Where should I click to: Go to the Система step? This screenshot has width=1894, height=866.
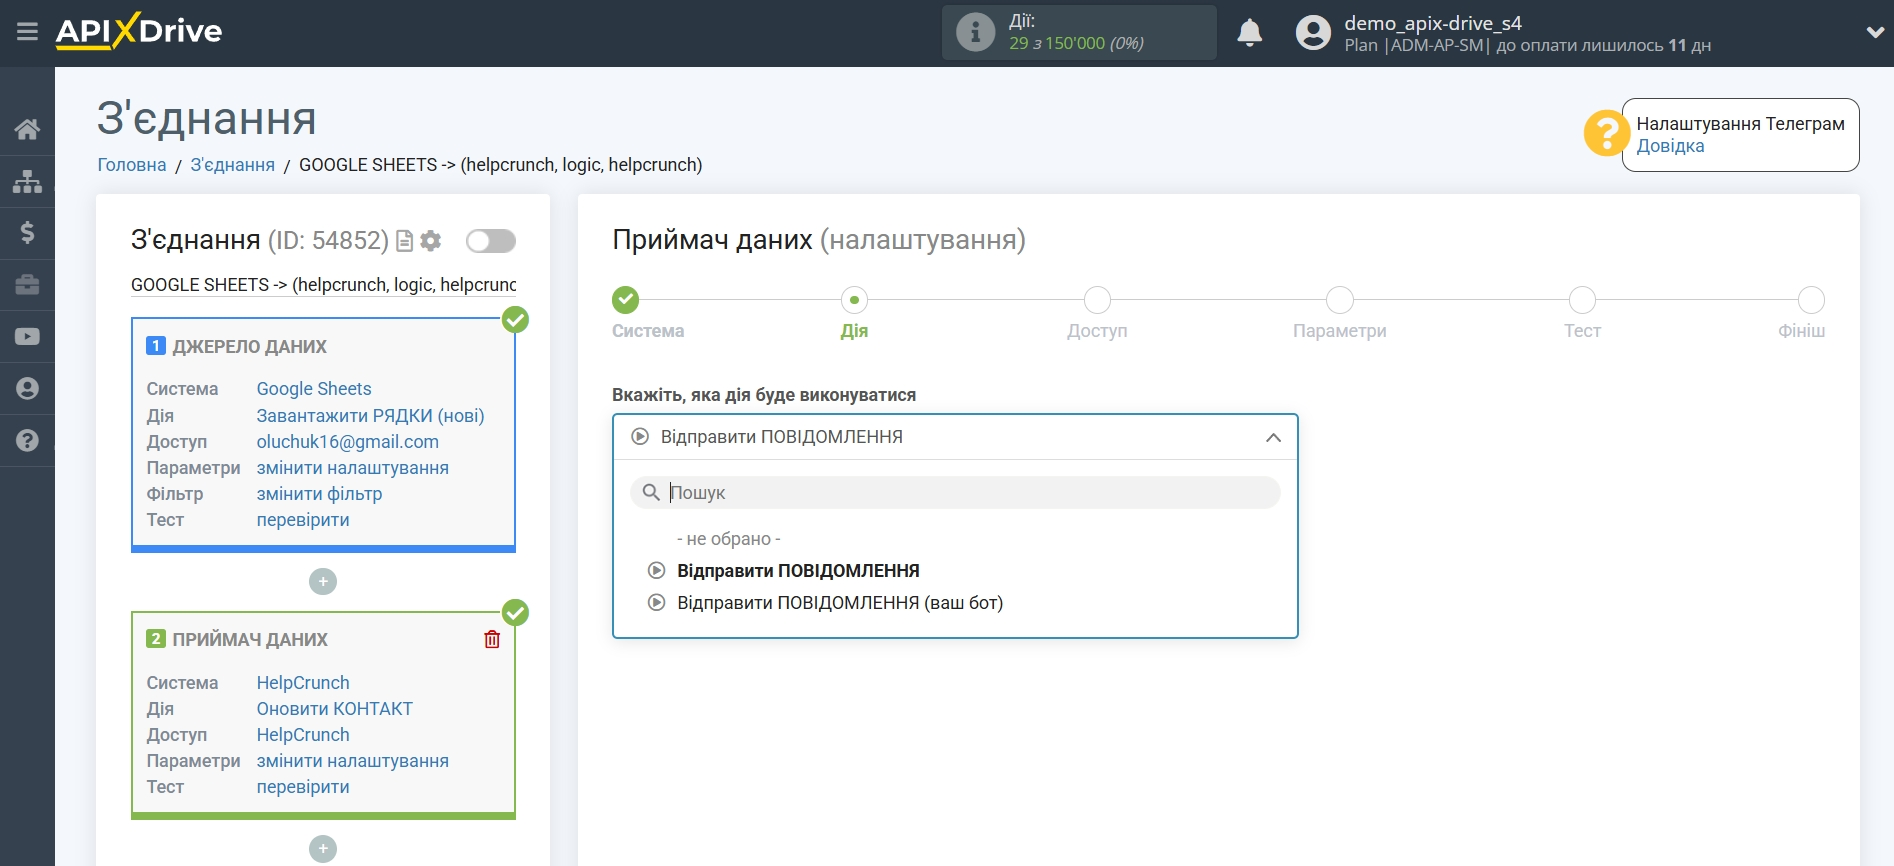tap(626, 300)
